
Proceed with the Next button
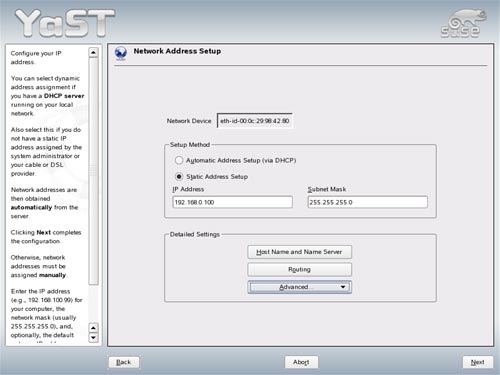[x=477, y=362]
